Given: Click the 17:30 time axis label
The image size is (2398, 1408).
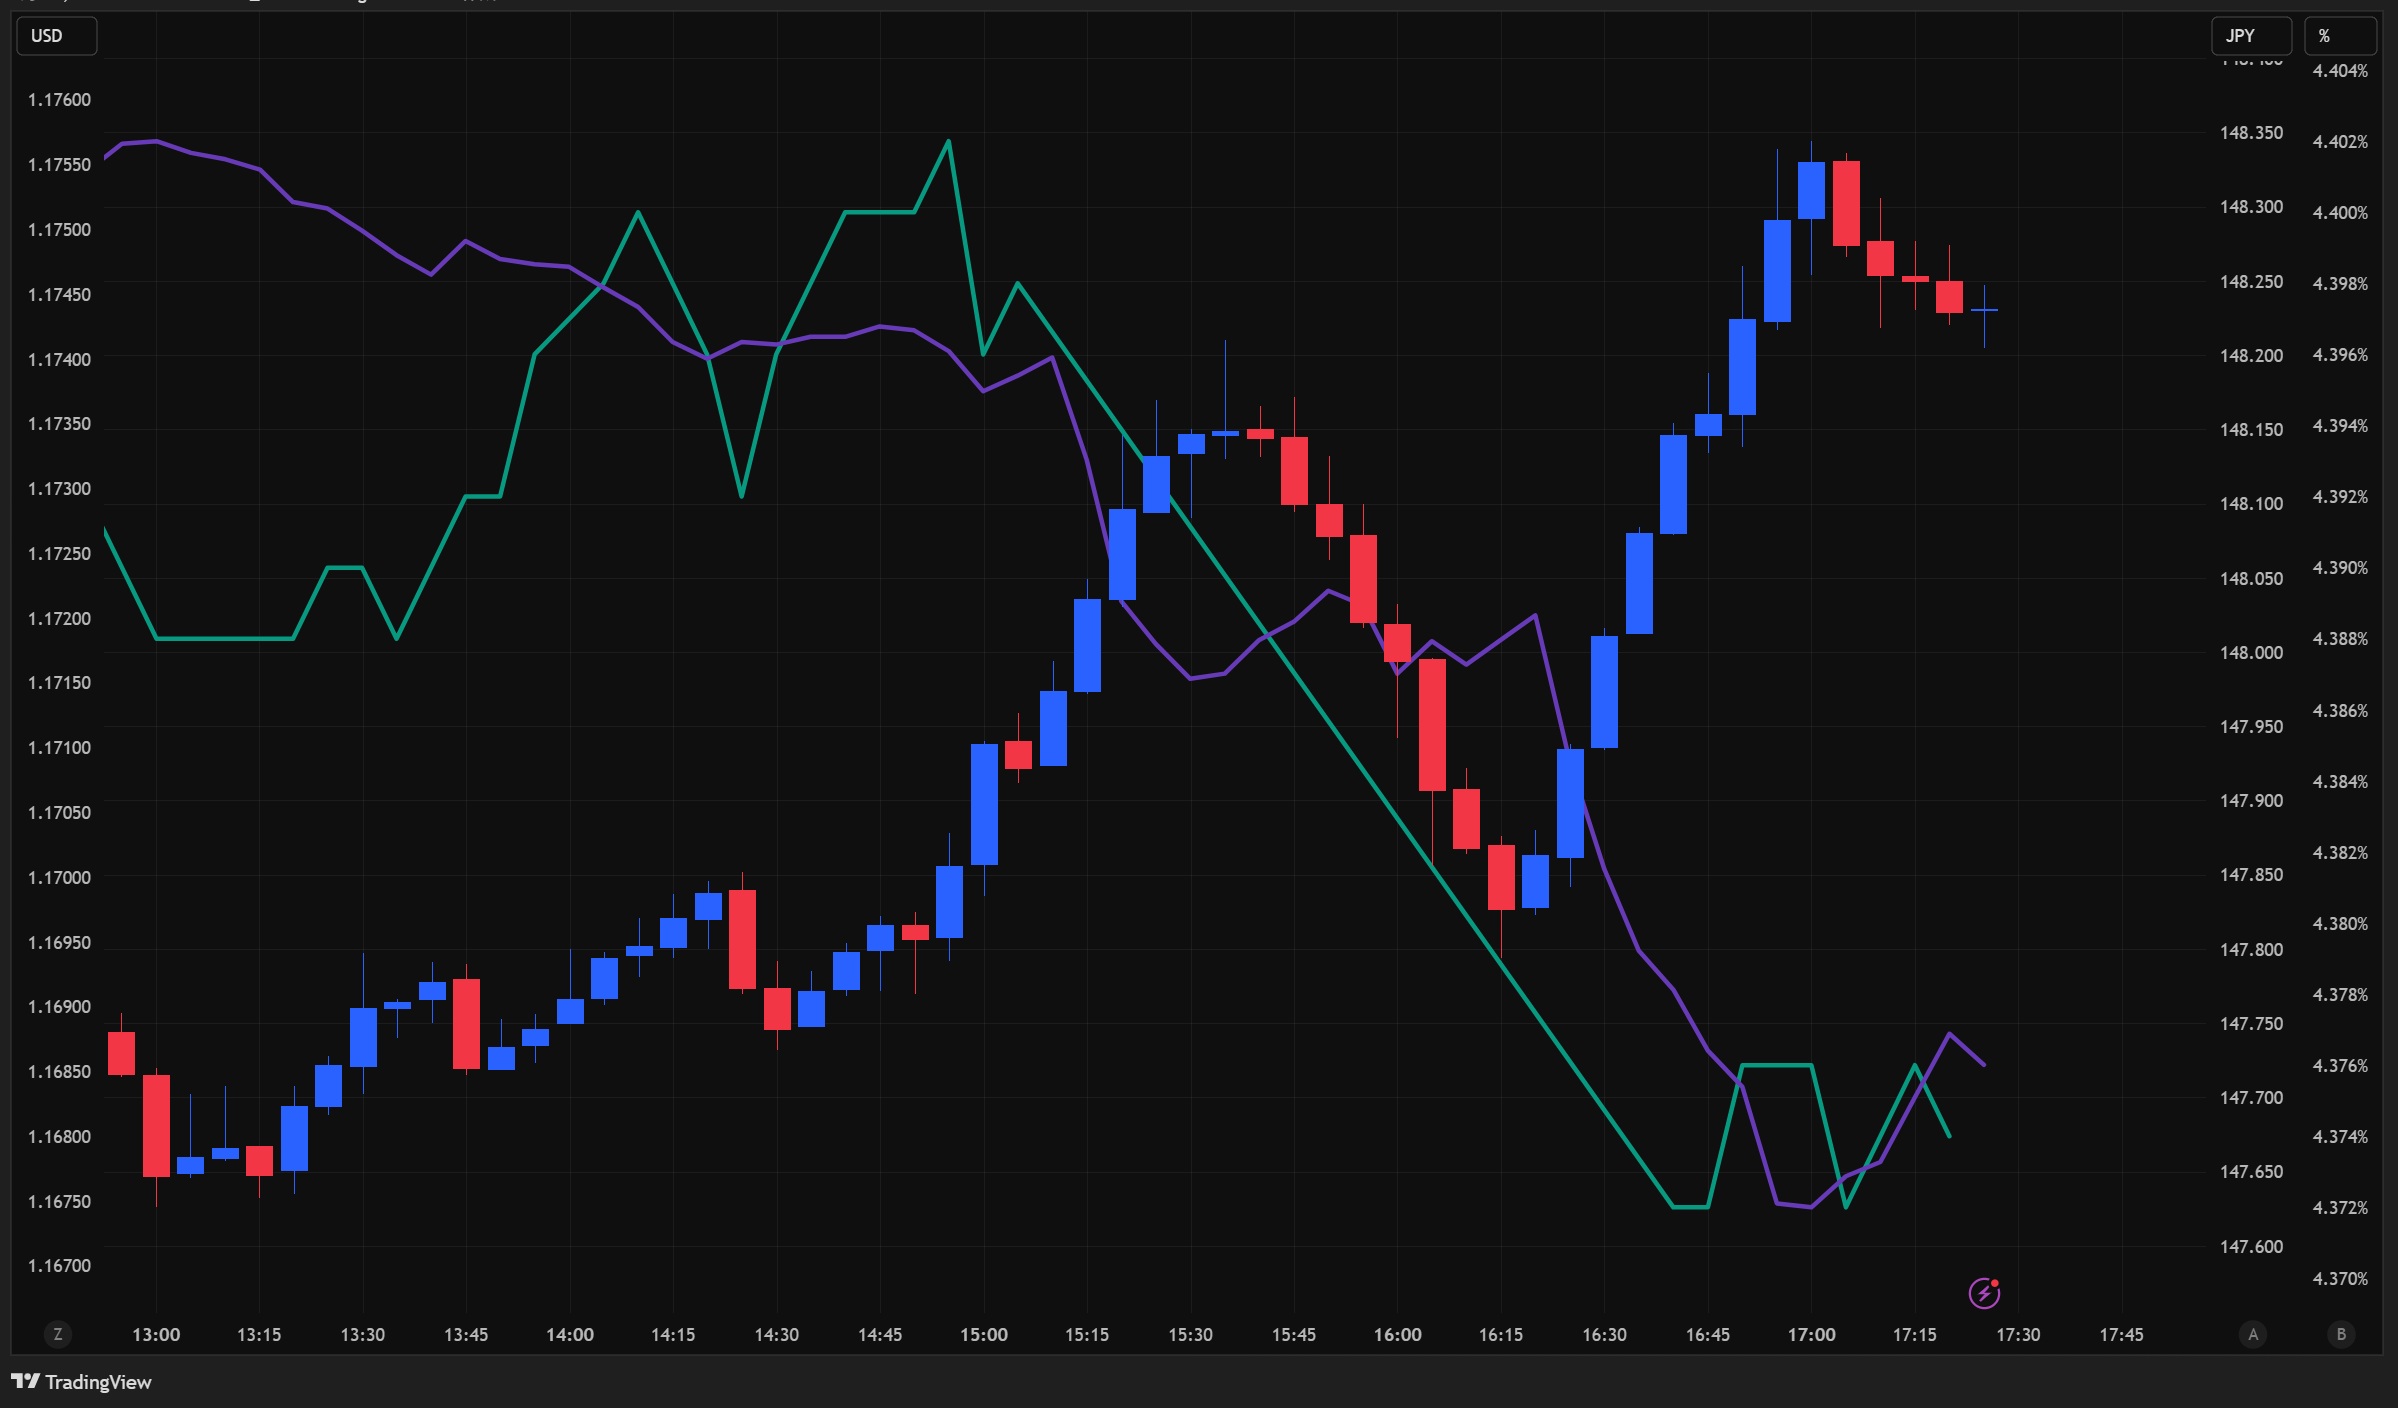Looking at the screenshot, I should (2018, 1335).
